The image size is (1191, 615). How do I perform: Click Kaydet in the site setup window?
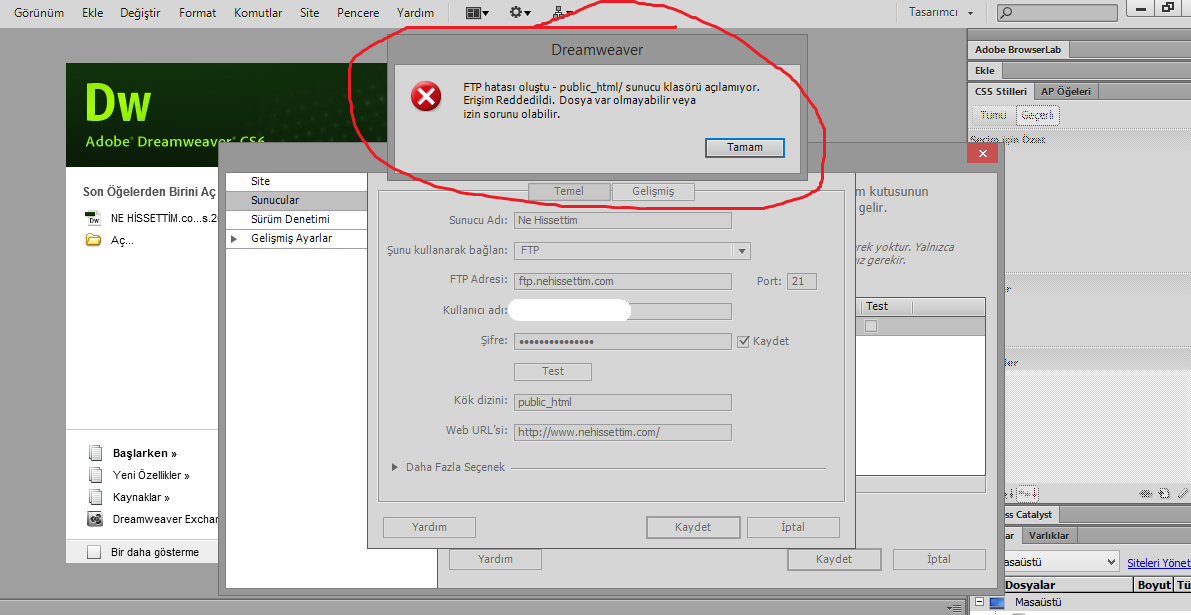click(834, 559)
